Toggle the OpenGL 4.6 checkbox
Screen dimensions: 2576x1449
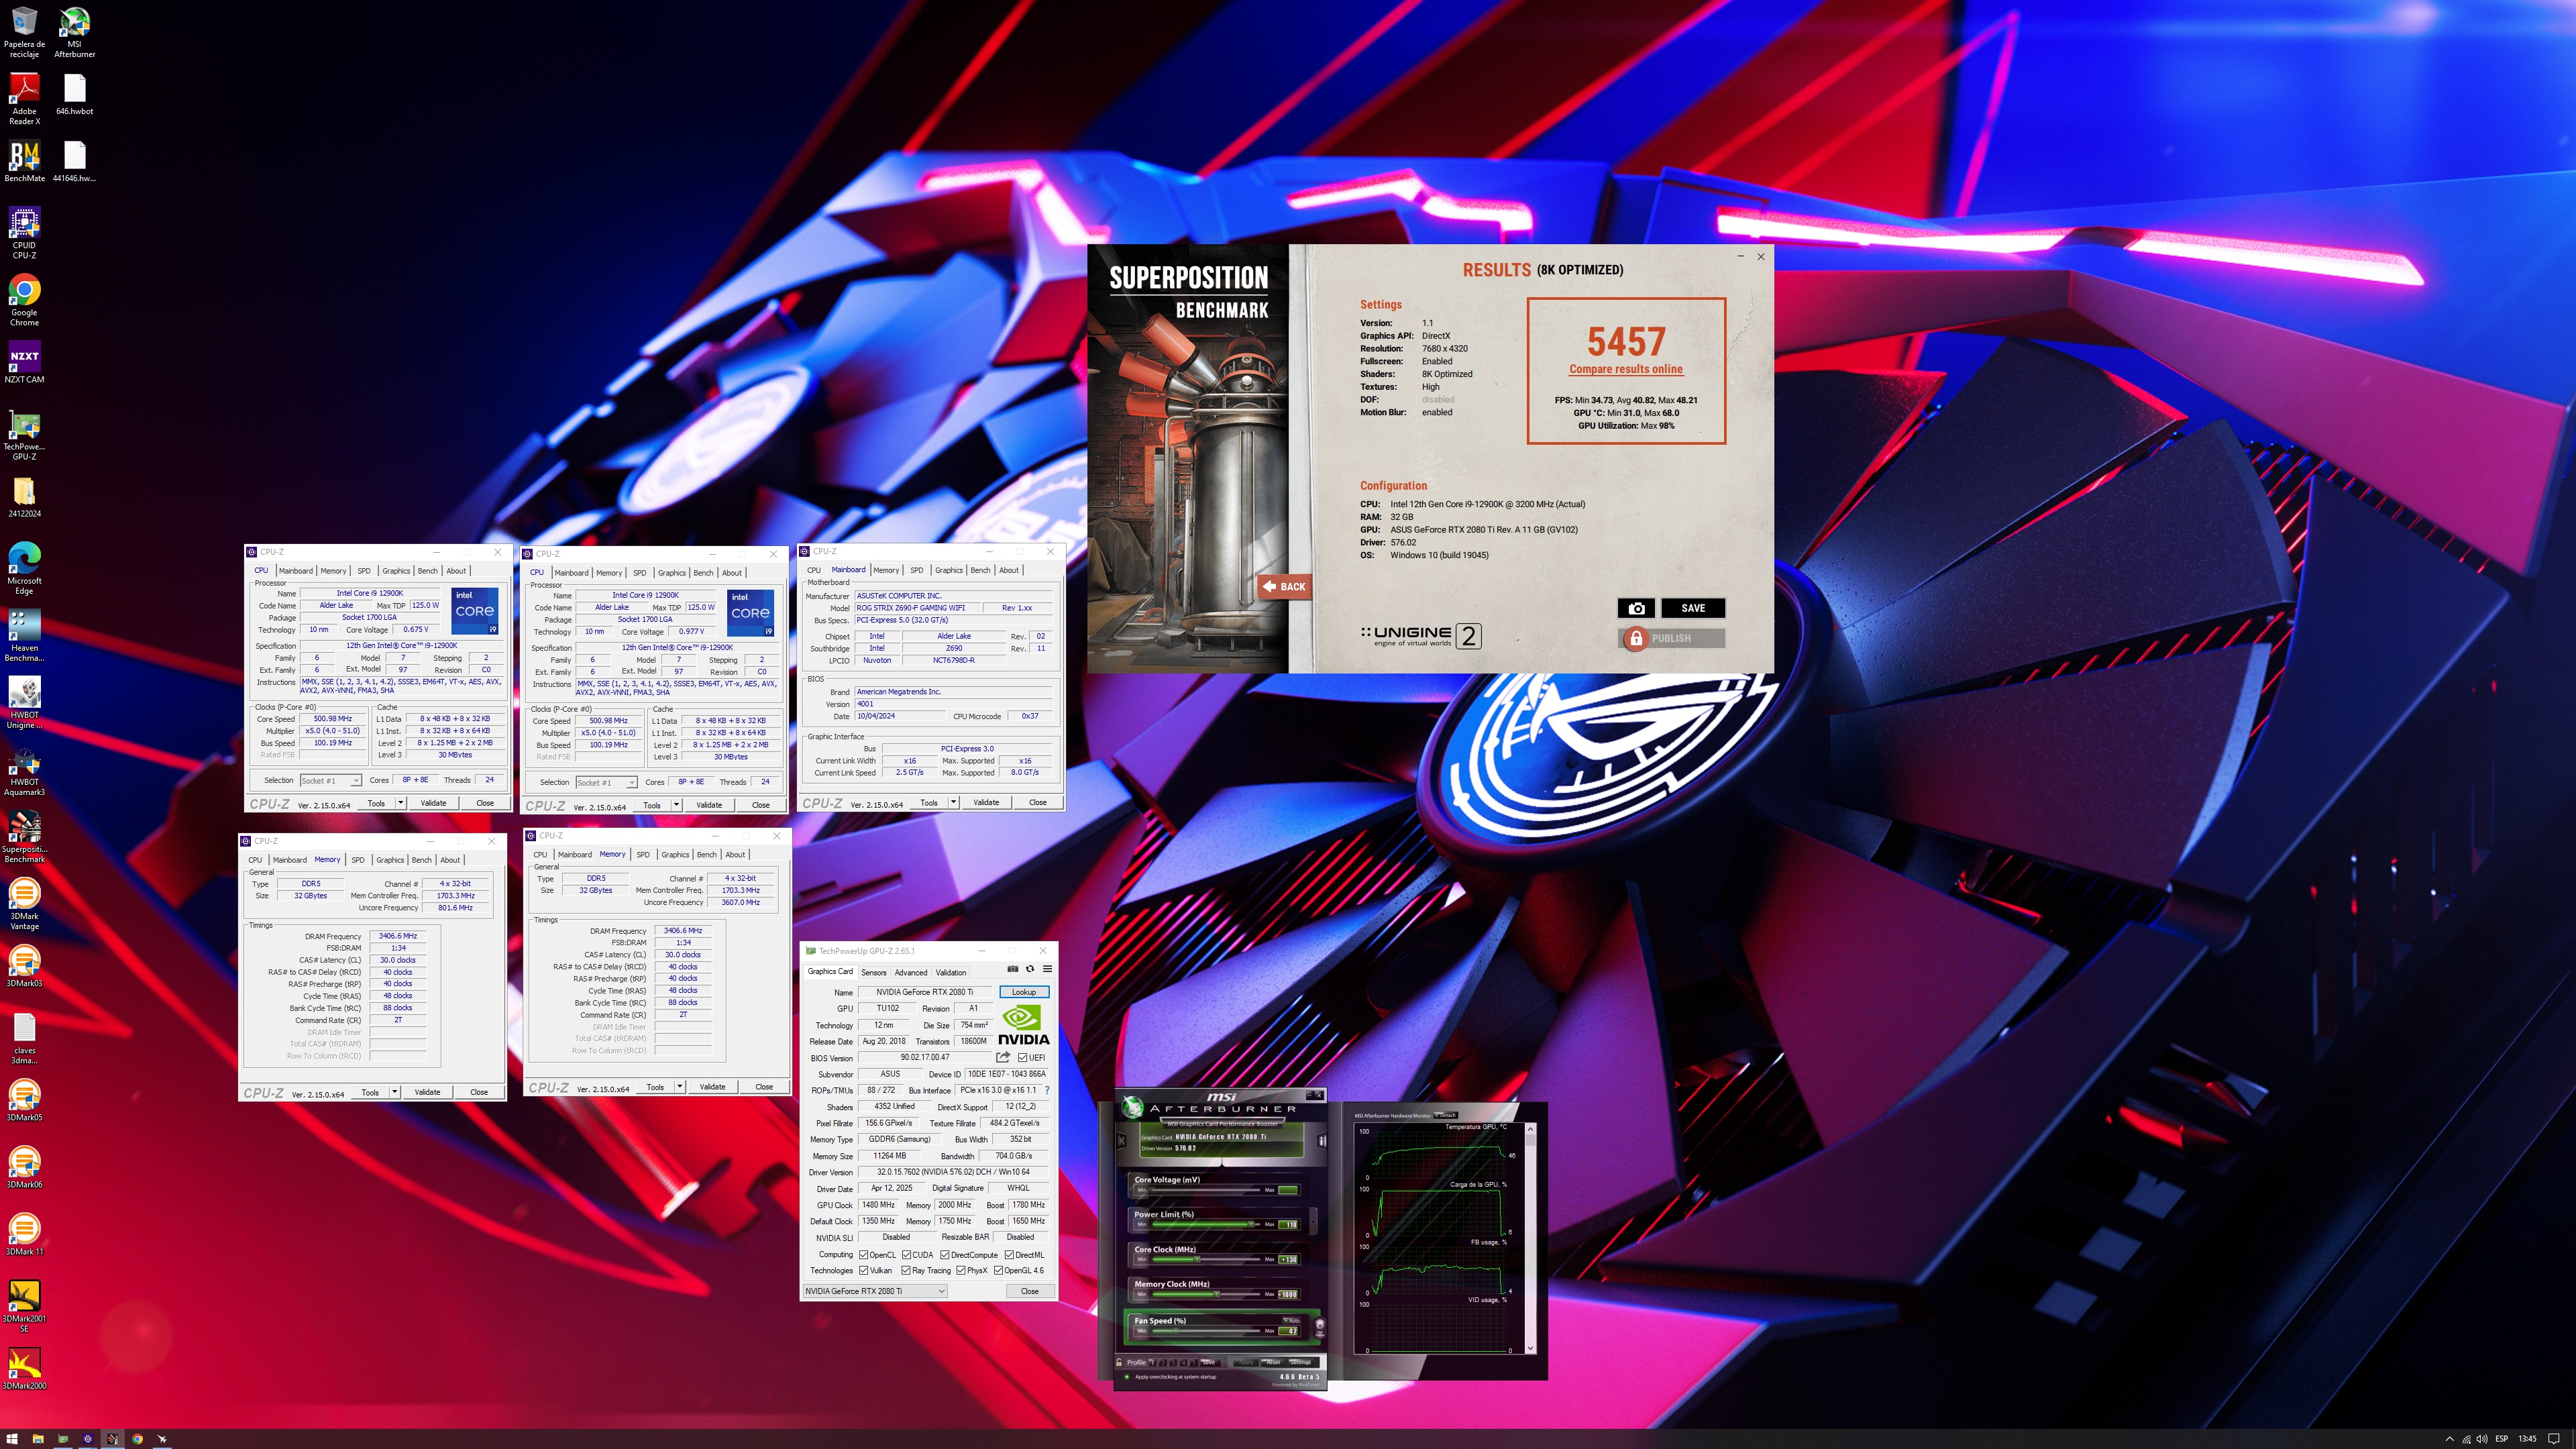(x=998, y=1271)
